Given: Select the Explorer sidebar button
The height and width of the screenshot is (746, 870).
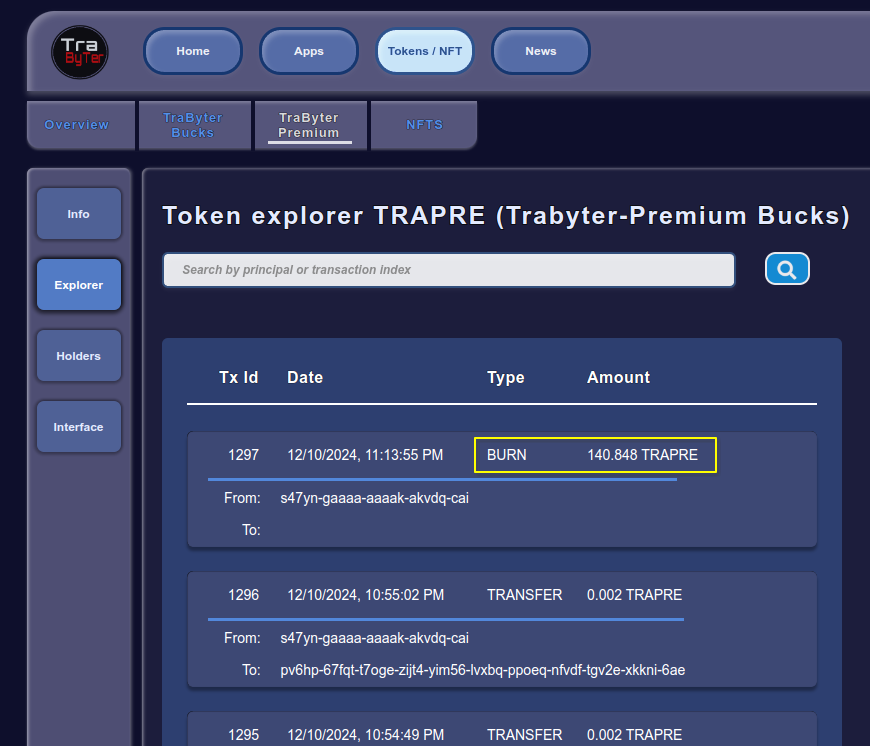Looking at the screenshot, I should coord(79,285).
